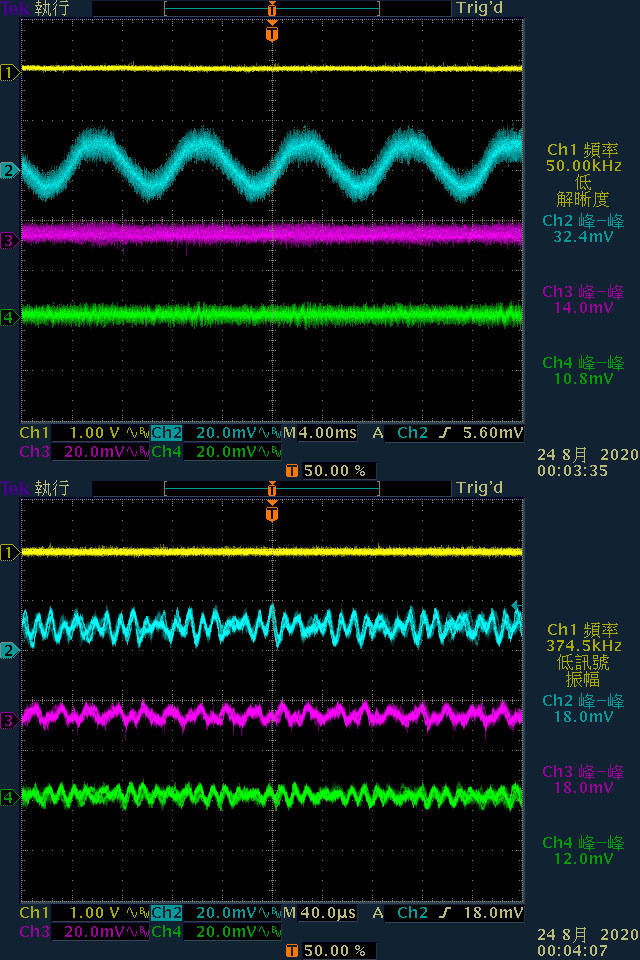Click orange trigger T marker on 40.0µs graticule
Viewport: 640px width, 960px height.
[x=272, y=511]
